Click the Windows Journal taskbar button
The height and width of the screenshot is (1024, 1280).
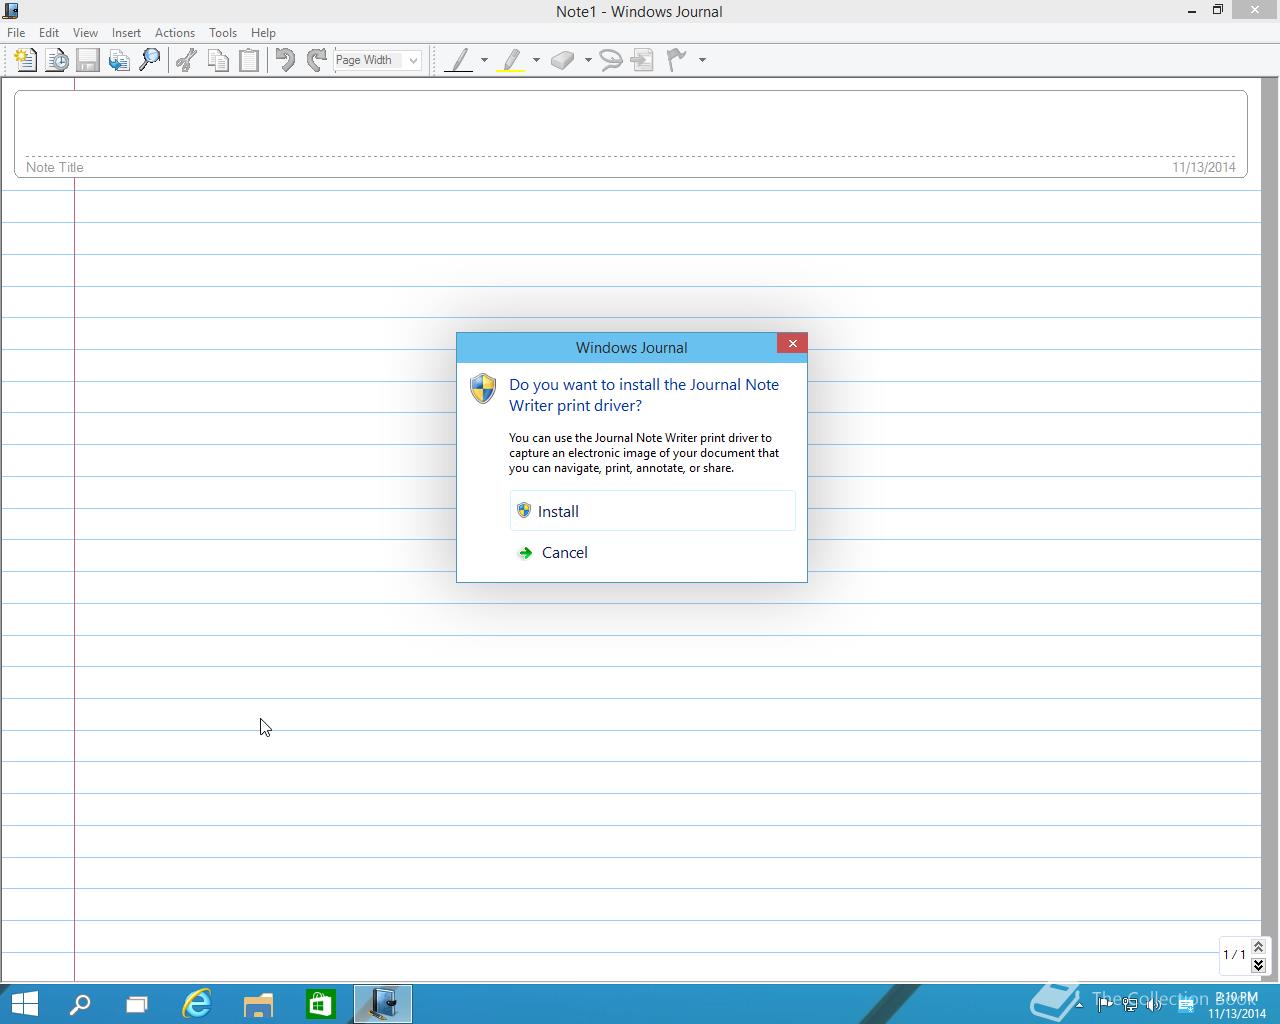click(x=382, y=1004)
